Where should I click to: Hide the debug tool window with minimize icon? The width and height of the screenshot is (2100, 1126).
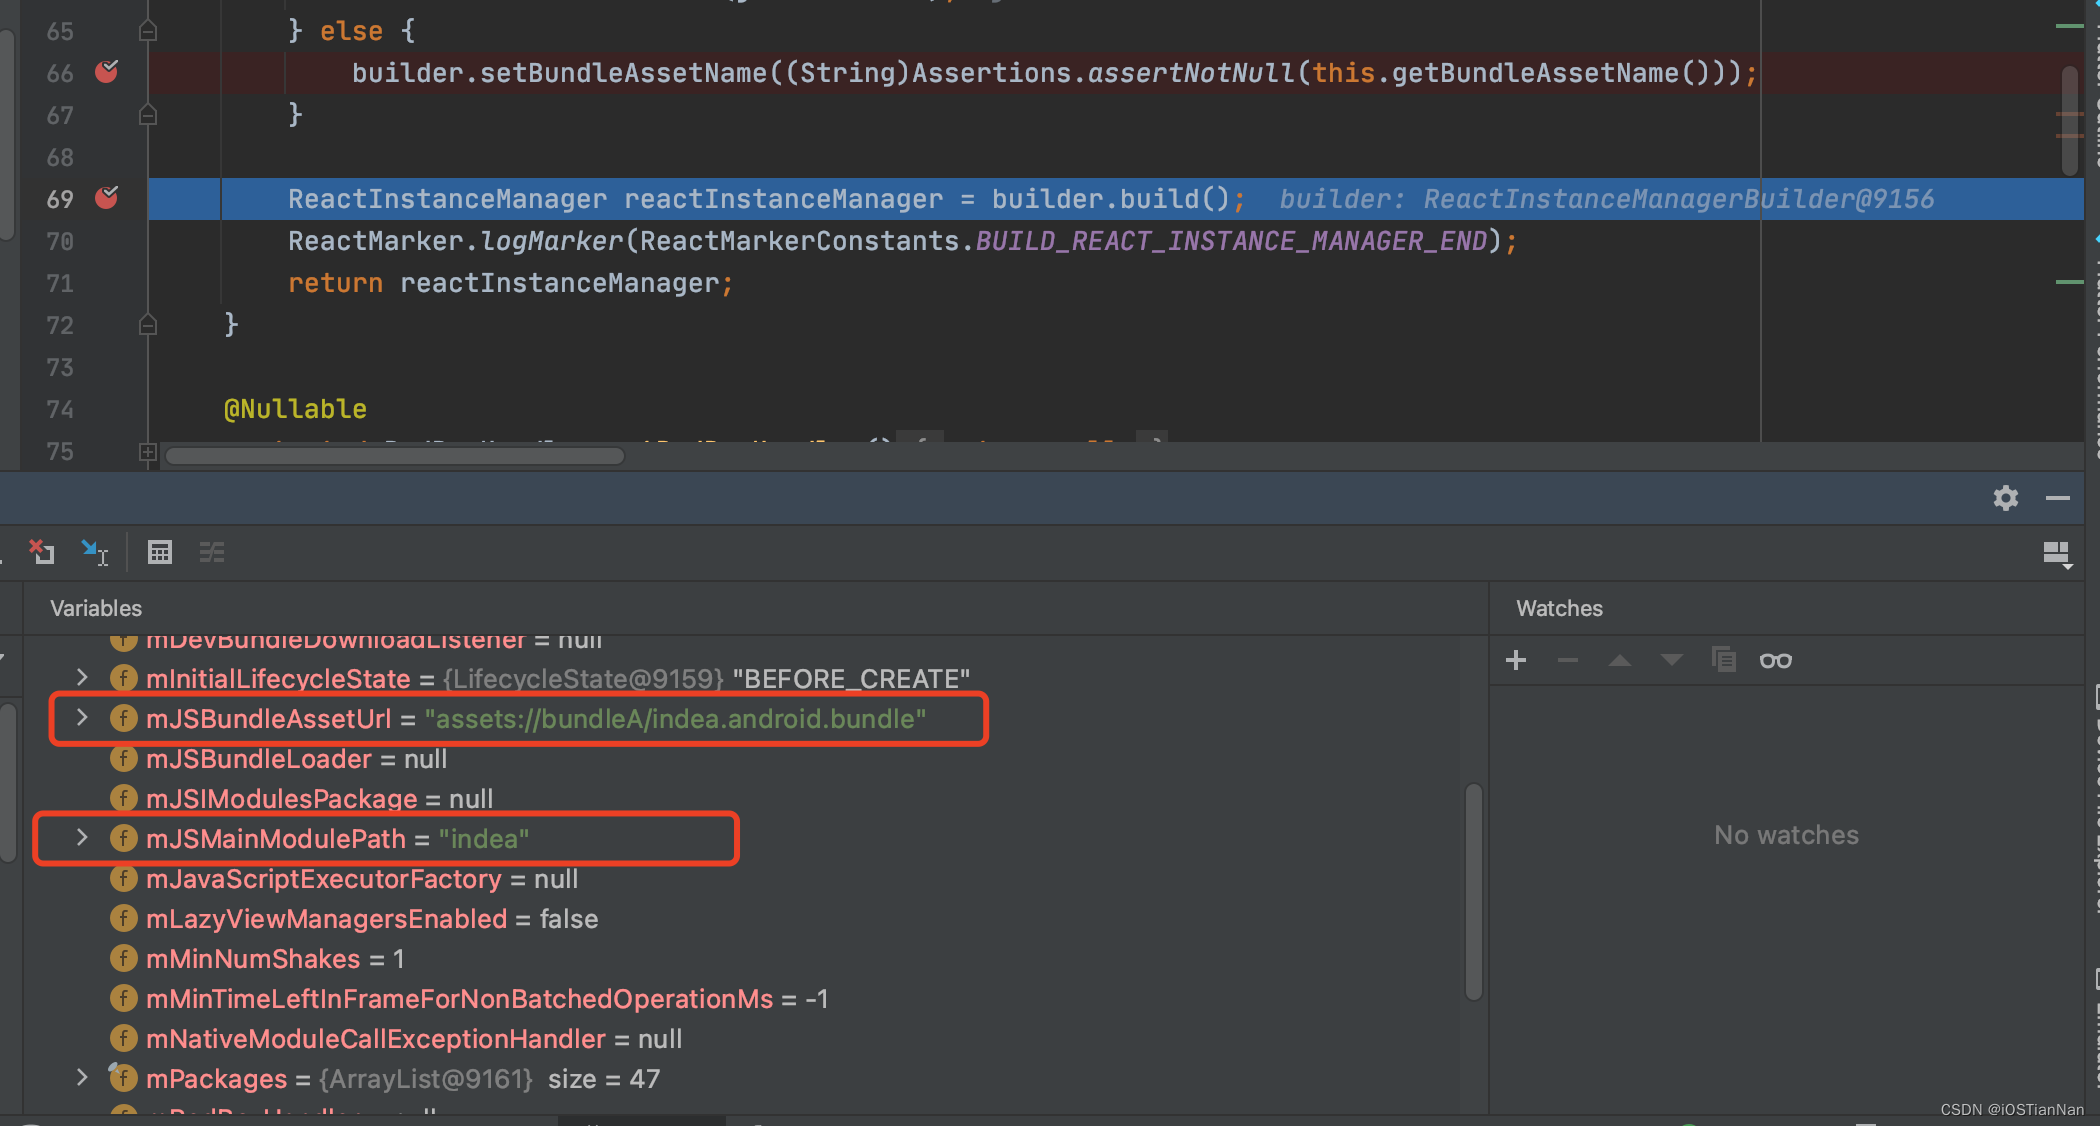[x=2058, y=498]
